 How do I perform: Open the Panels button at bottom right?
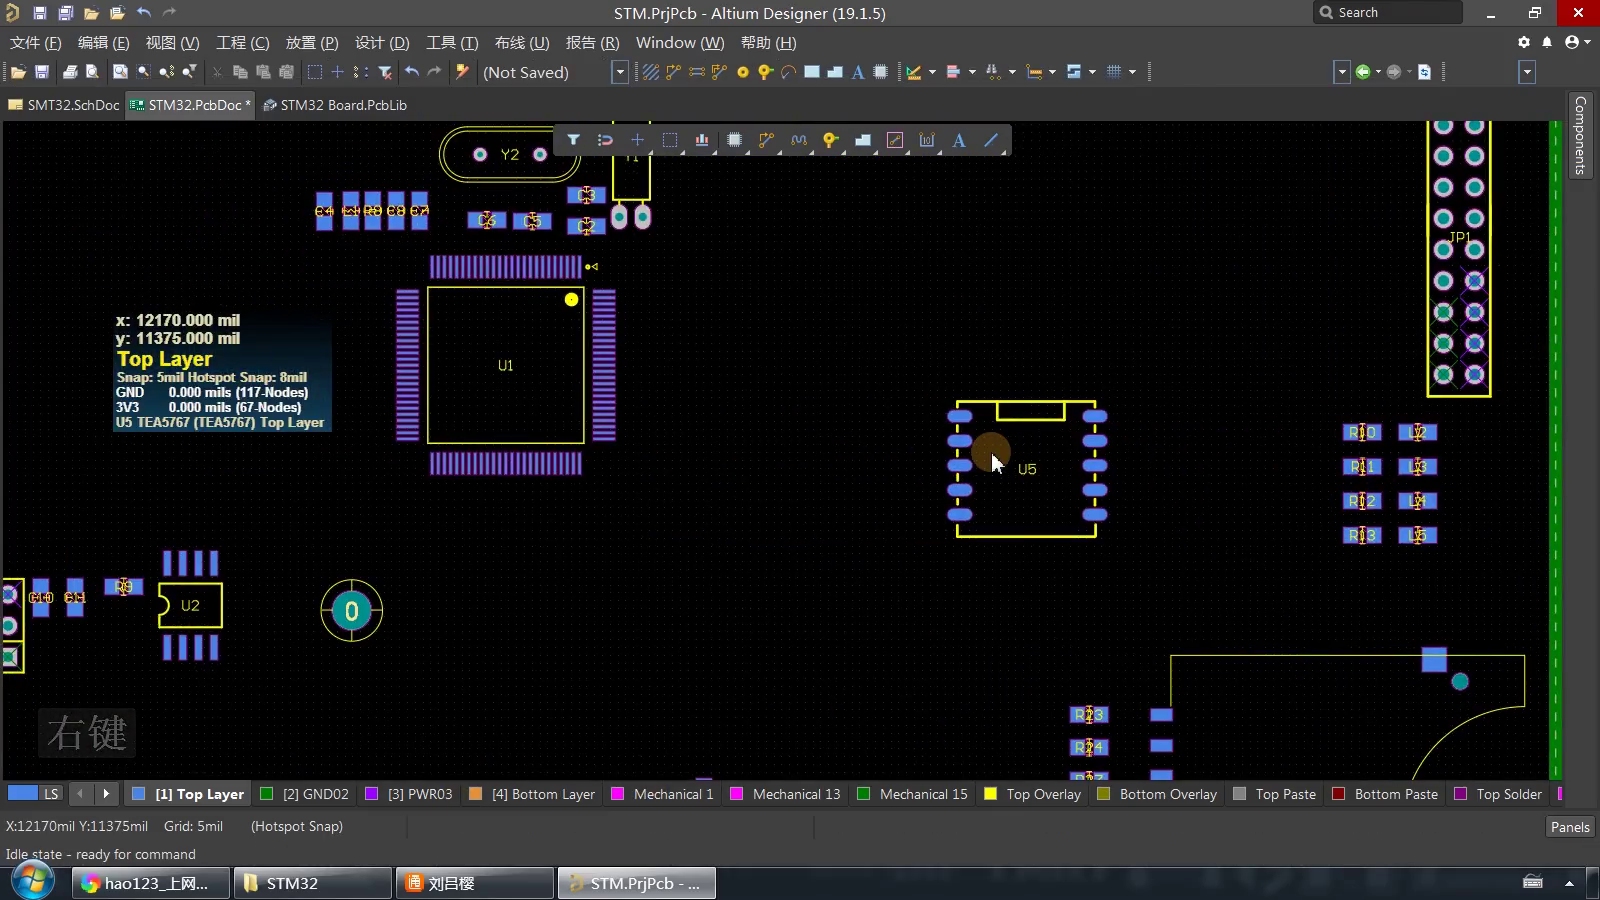[x=1568, y=827]
